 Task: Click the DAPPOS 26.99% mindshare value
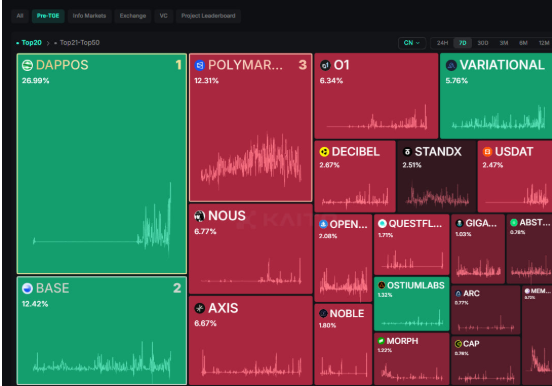click(x=36, y=81)
